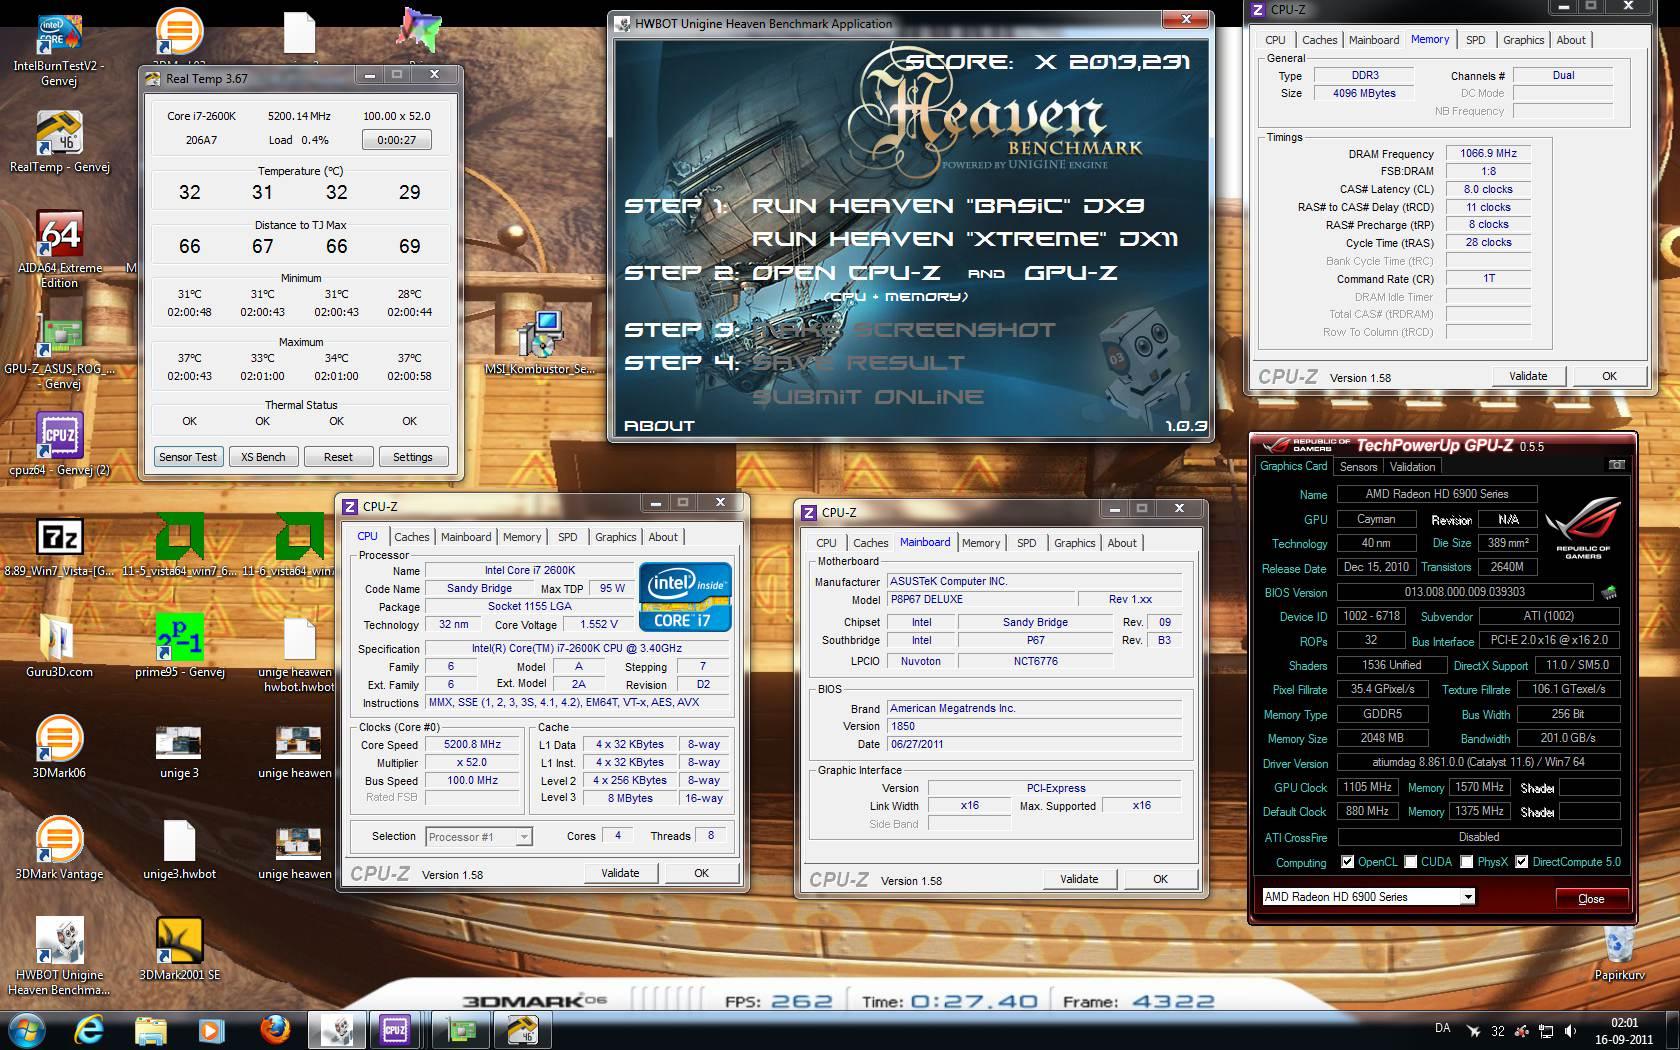Click Validate in CPU-Z processor window
This screenshot has width=1680, height=1050.
(x=620, y=873)
